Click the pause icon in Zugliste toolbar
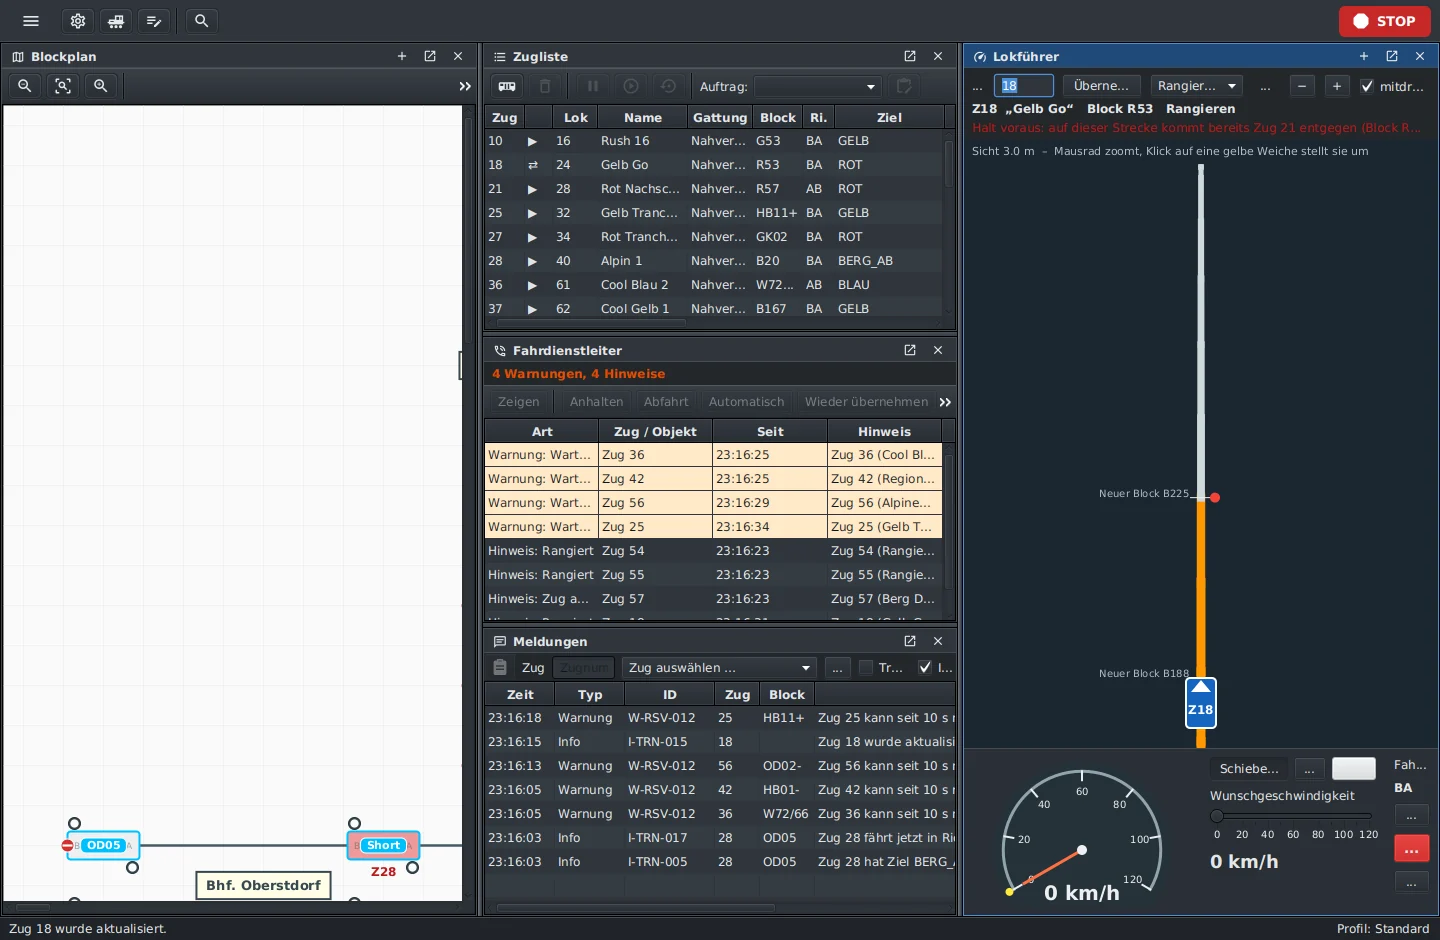This screenshot has width=1440, height=940. pyautogui.click(x=593, y=87)
